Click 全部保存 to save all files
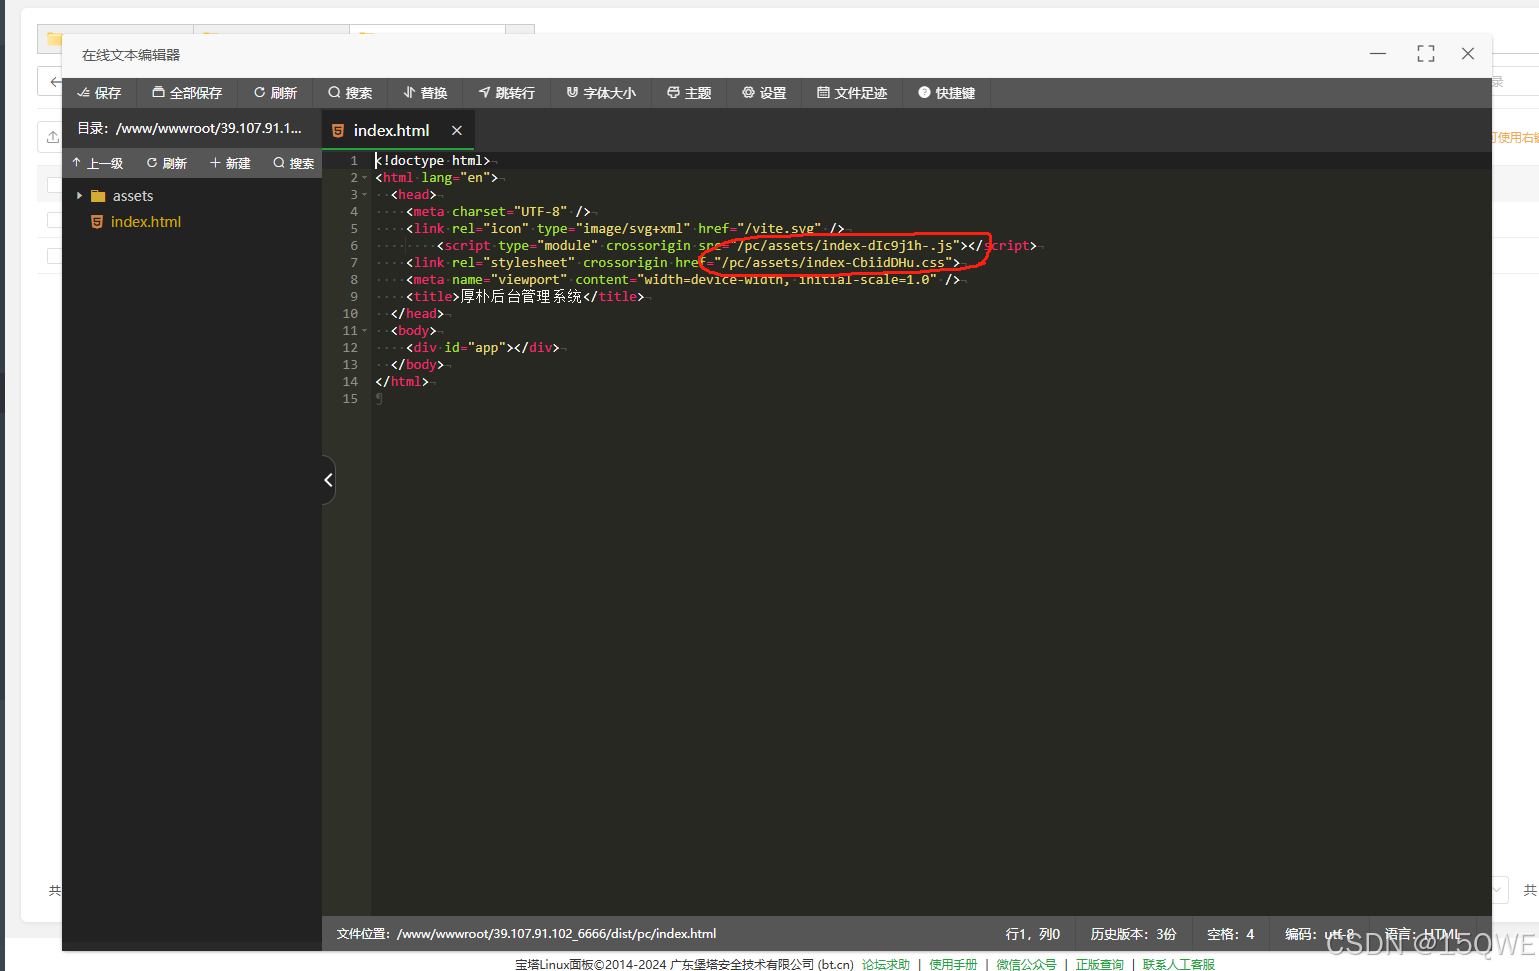1539x971 pixels. [187, 93]
